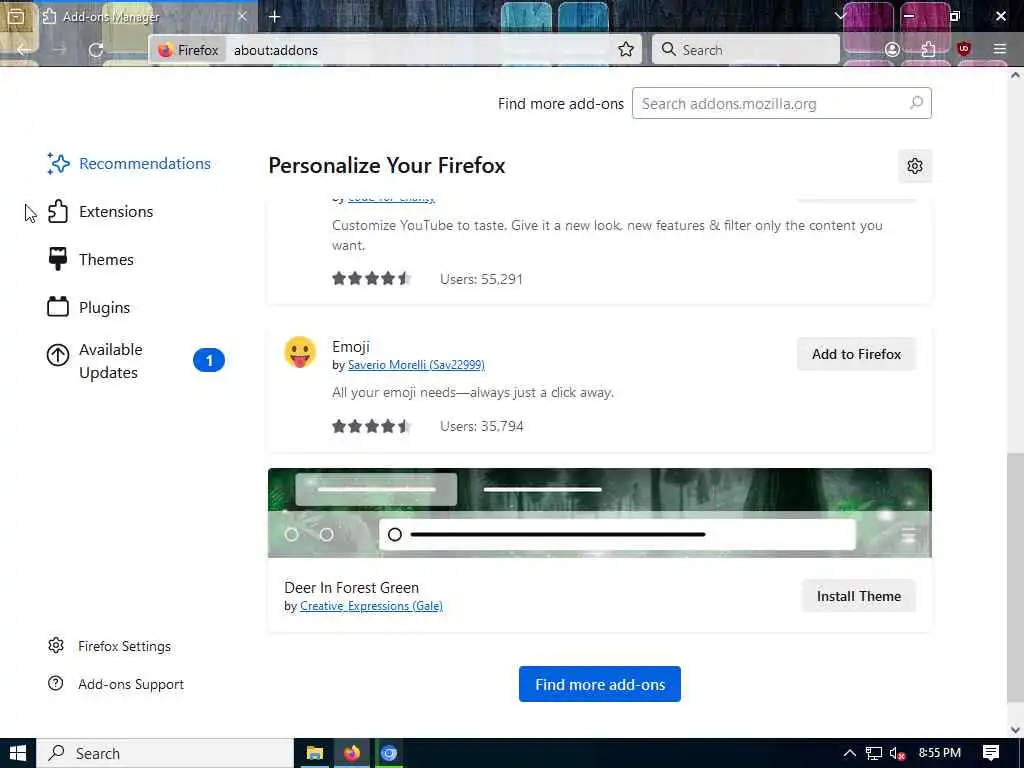Click the "Users: 55,291" text

pyautogui.click(x=482, y=279)
